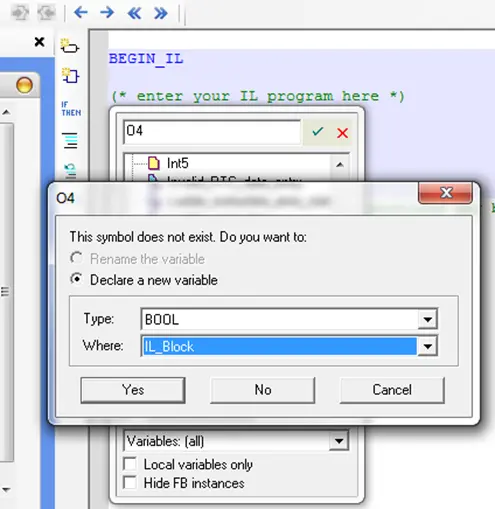495x509 pixels.
Task: Click the indent lines icon in side toolbar
Action: tap(70, 141)
